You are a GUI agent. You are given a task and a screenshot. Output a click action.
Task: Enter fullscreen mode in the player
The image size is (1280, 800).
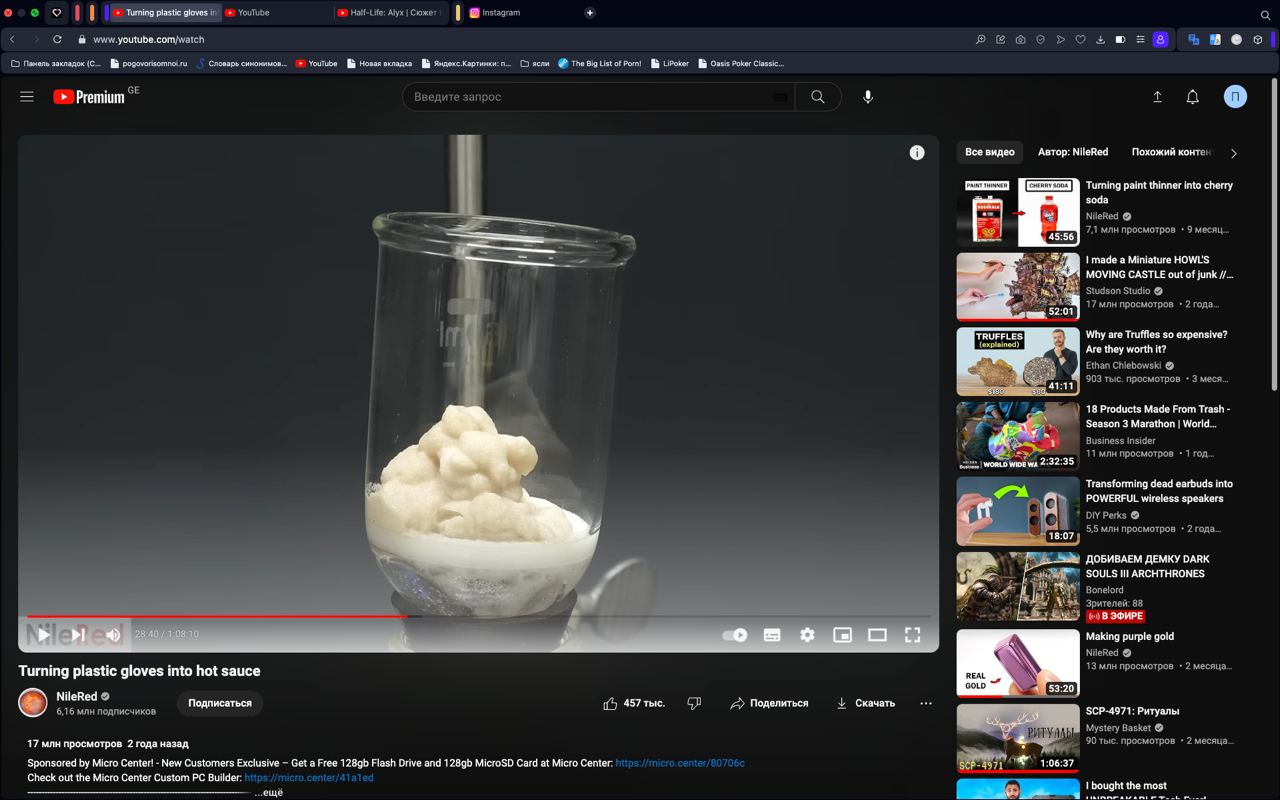click(912, 635)
